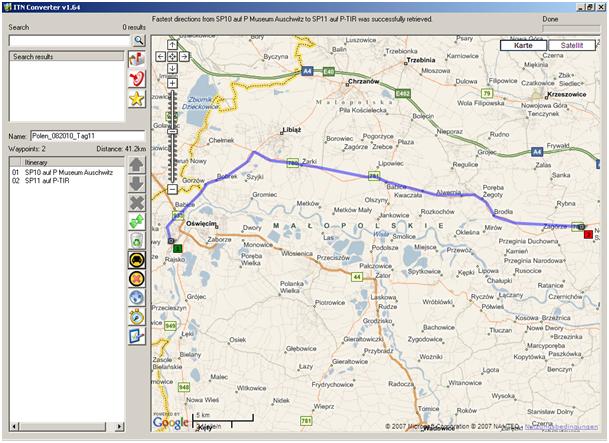
Task: Click the Zator town label on map
Action: point(383,276)
